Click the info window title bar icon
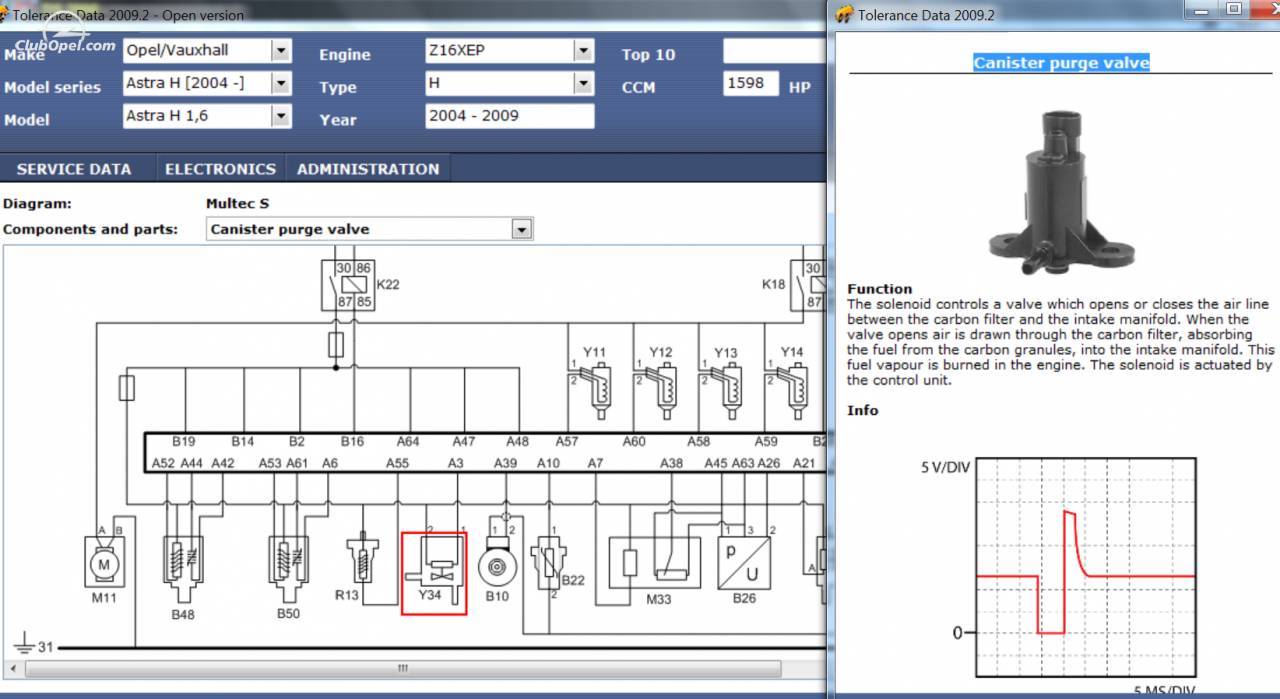Viewport: 1280px width, 699px height. click(x=844, y=14)
